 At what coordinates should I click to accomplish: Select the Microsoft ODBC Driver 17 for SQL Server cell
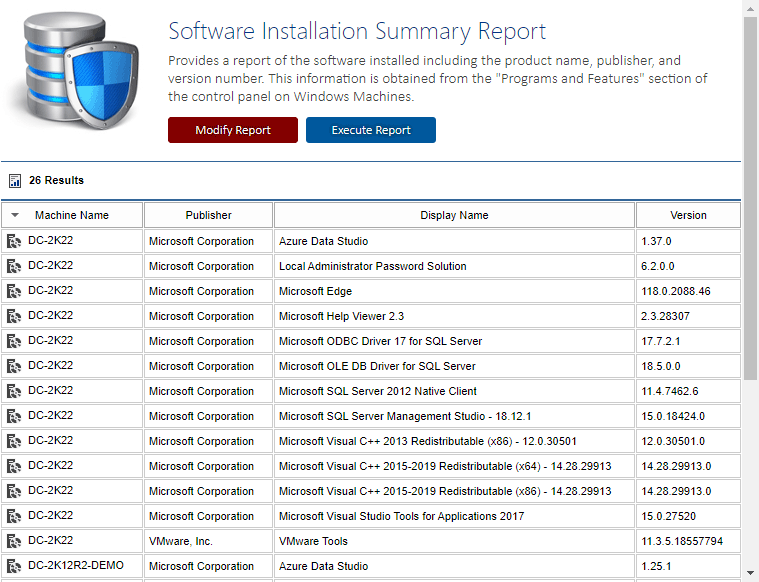click(x=454, y=341)
